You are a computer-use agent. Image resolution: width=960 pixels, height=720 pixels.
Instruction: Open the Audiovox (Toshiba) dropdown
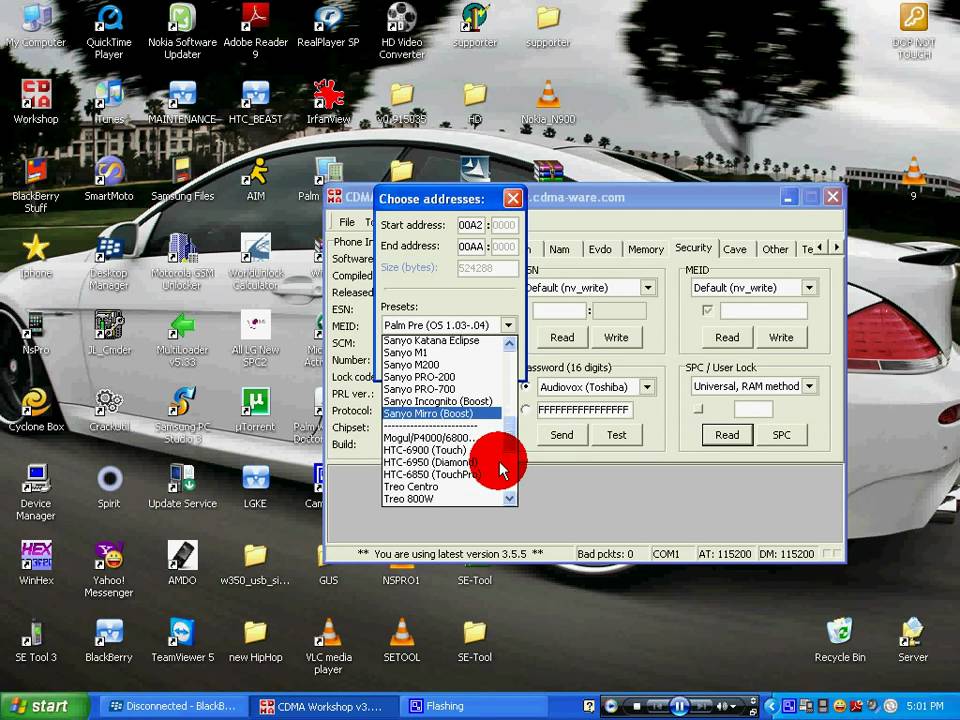point(647,387)
